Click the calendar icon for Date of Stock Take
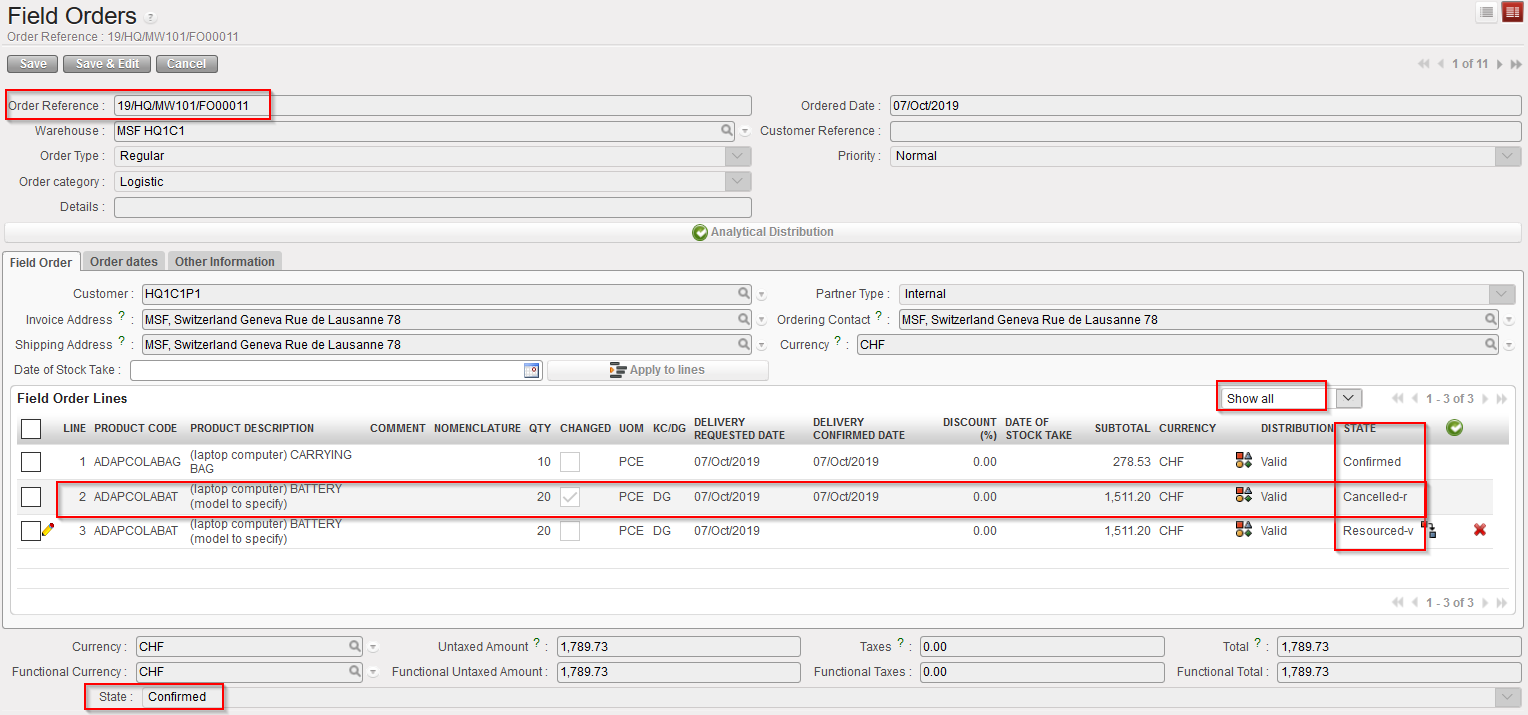 [531, 370]
